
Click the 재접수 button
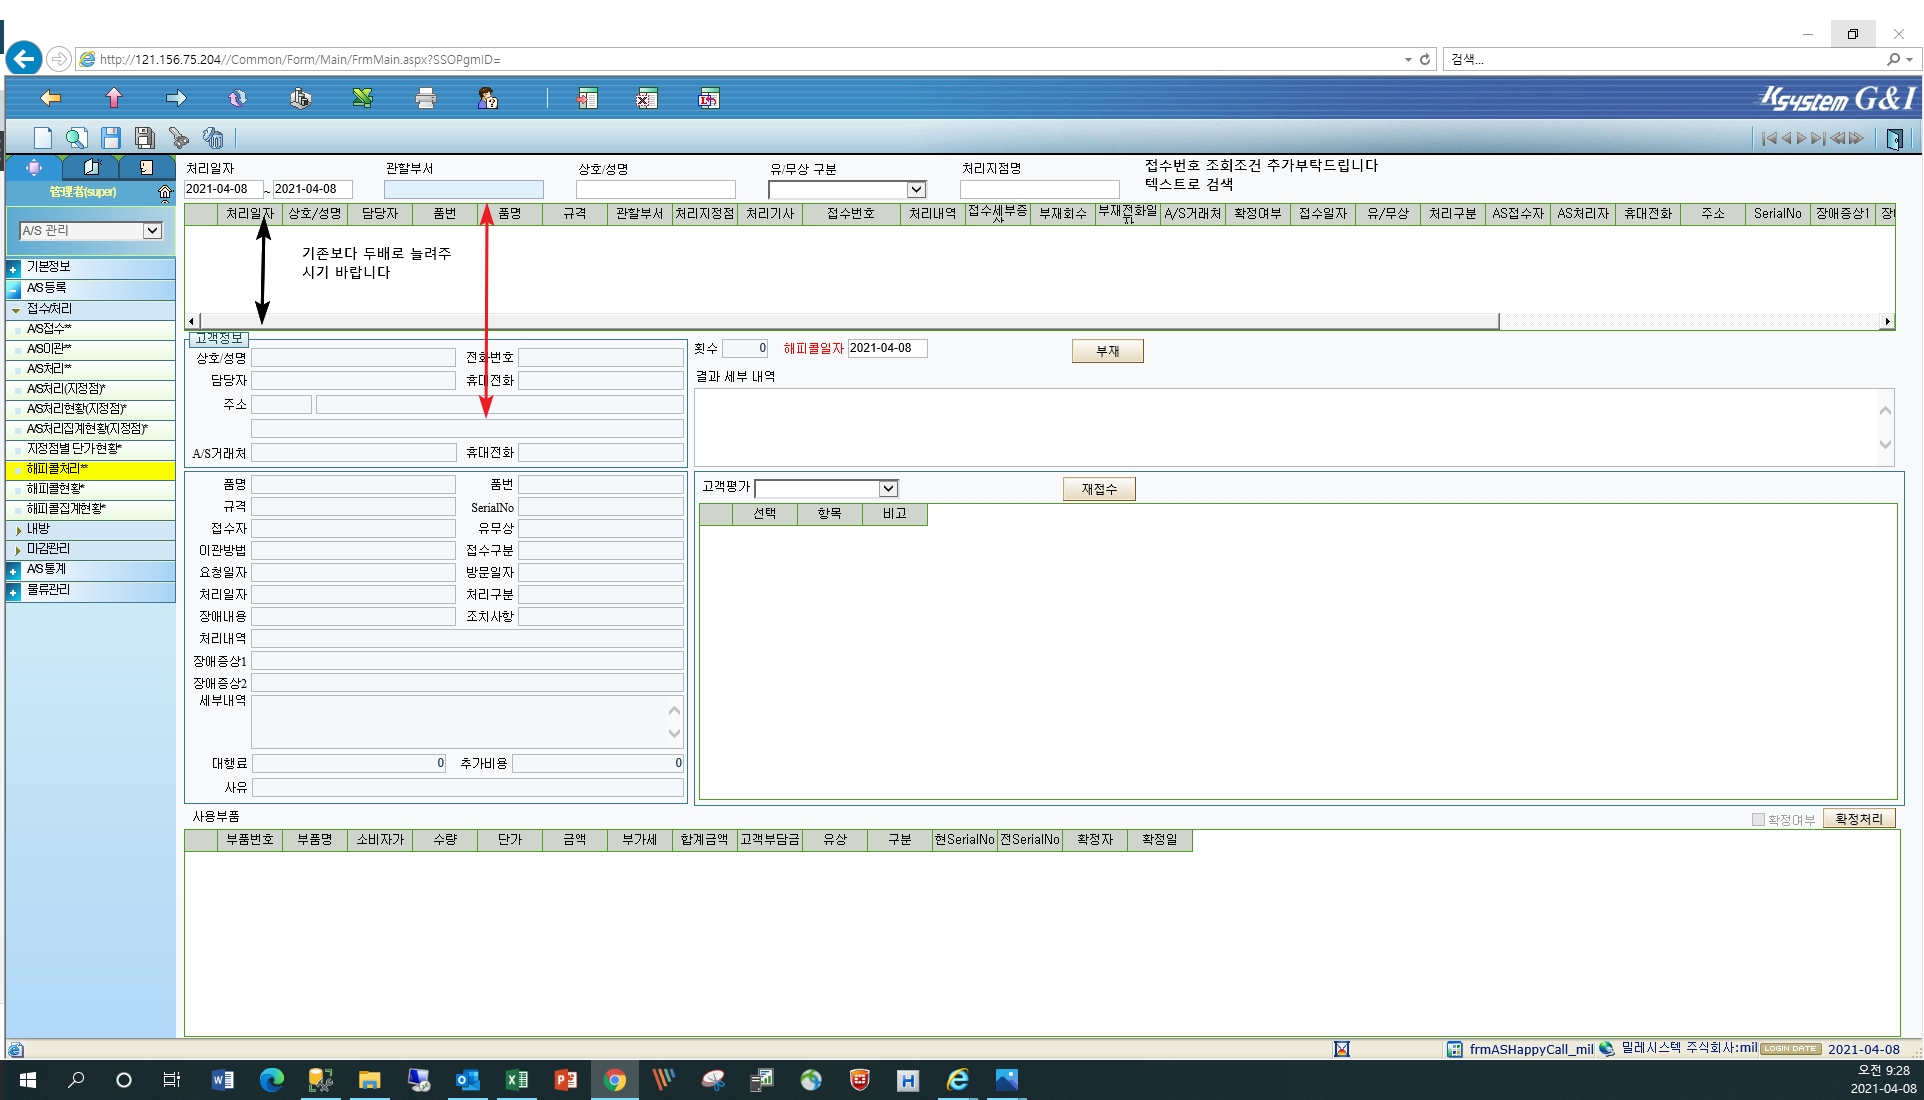[1099, 489]
